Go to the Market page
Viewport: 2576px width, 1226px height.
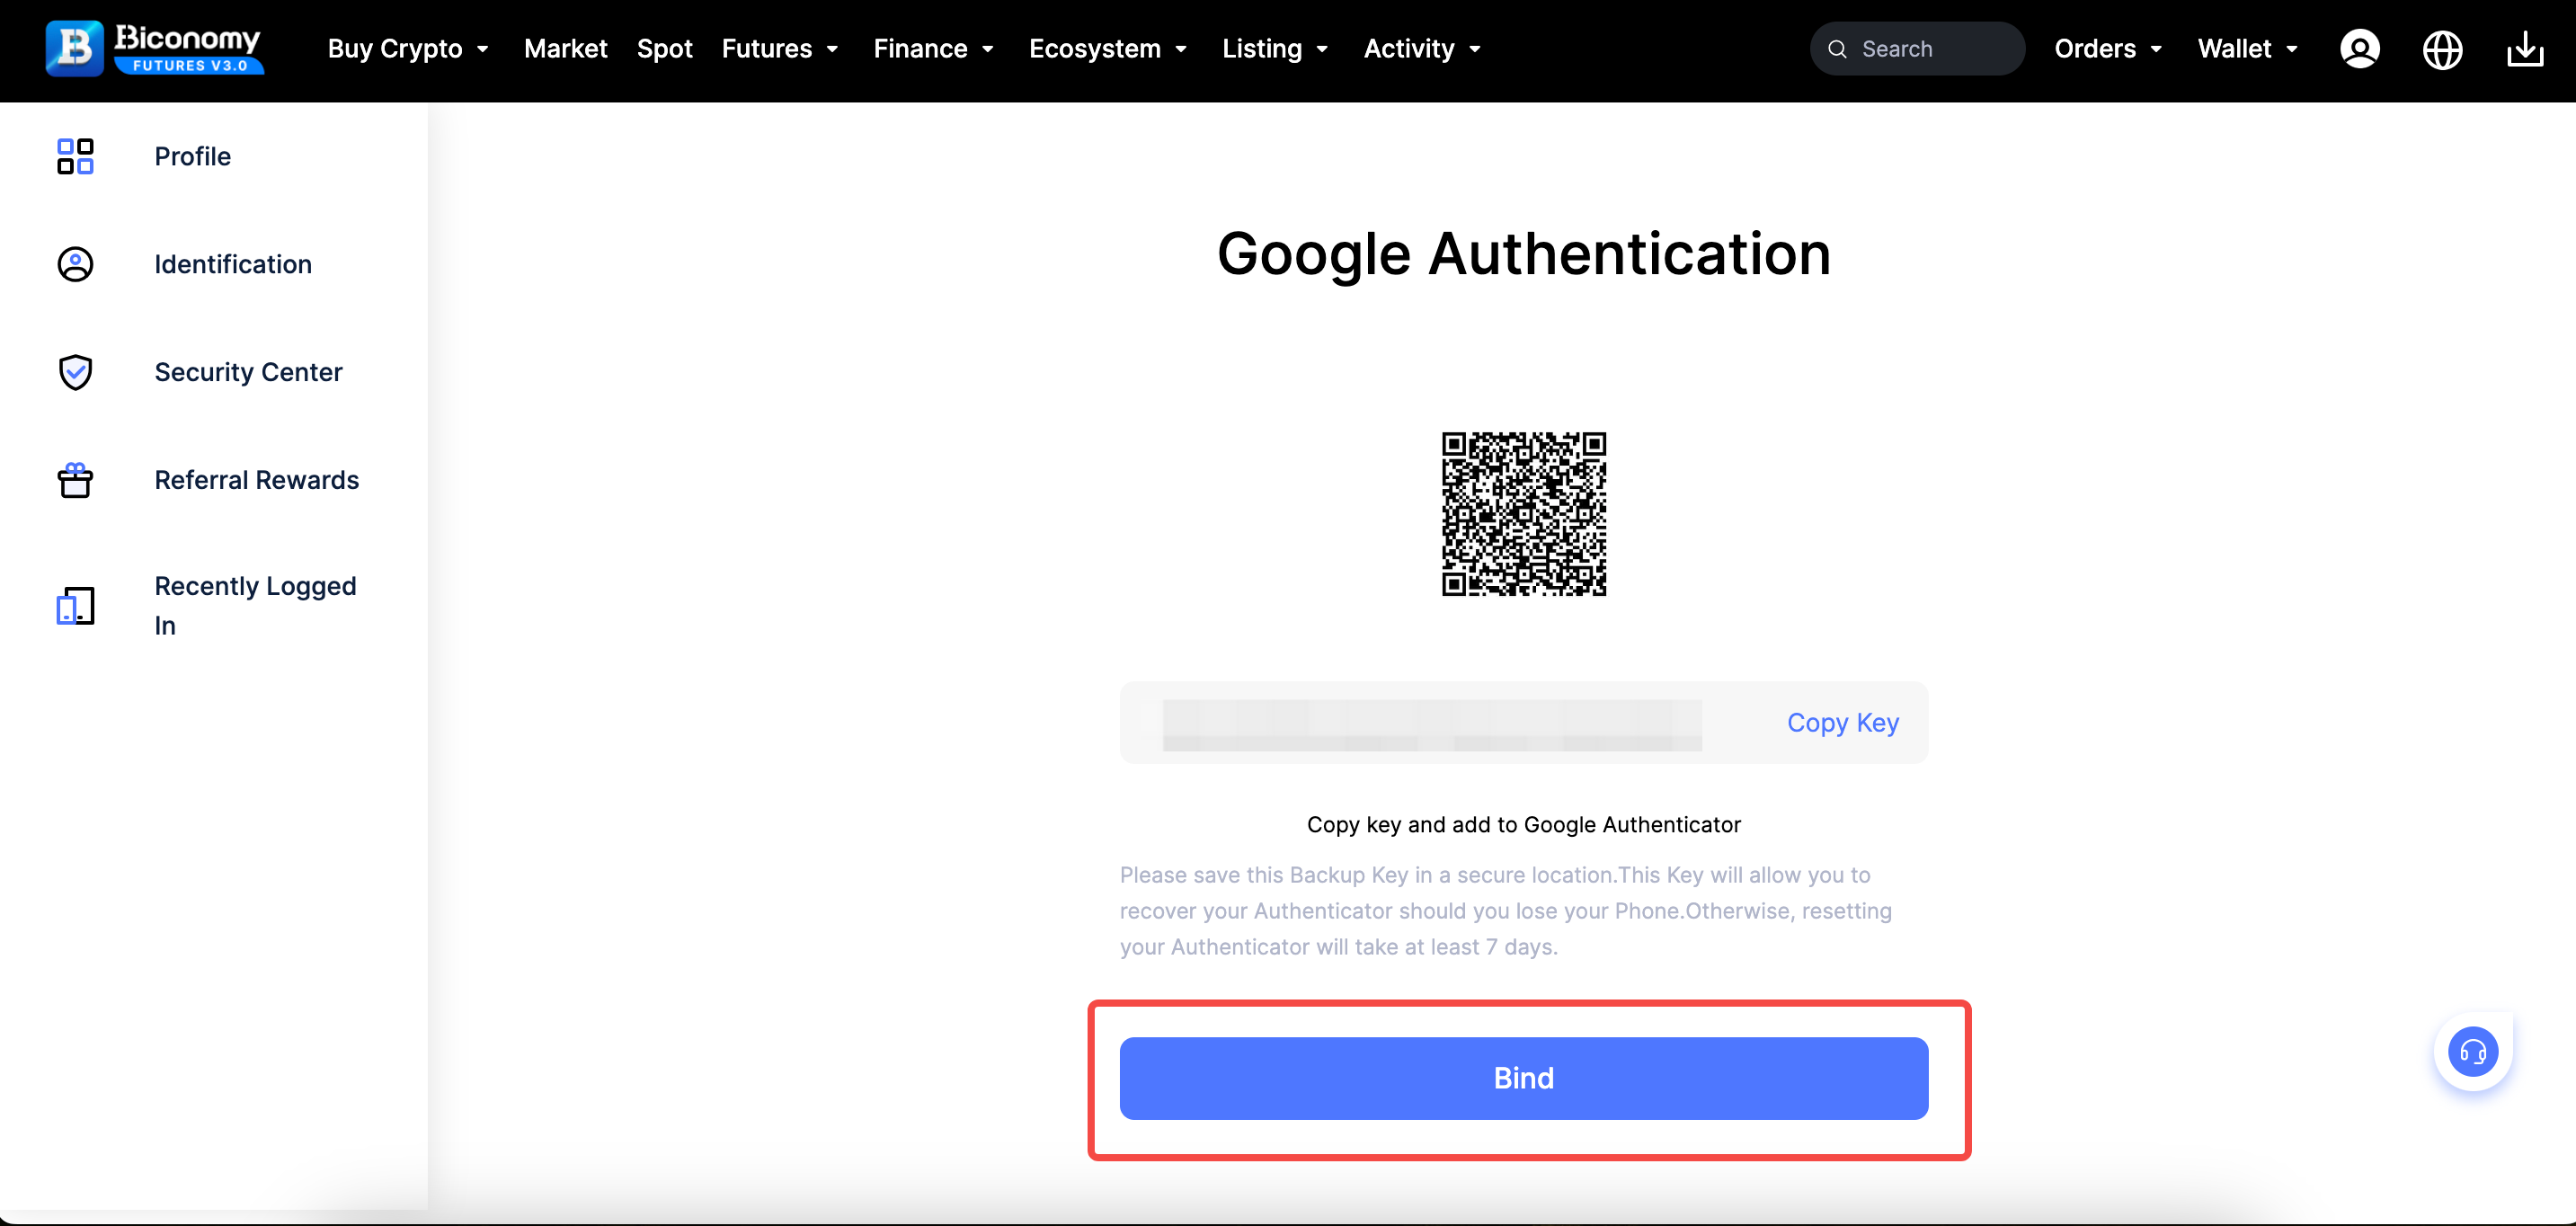565,49
